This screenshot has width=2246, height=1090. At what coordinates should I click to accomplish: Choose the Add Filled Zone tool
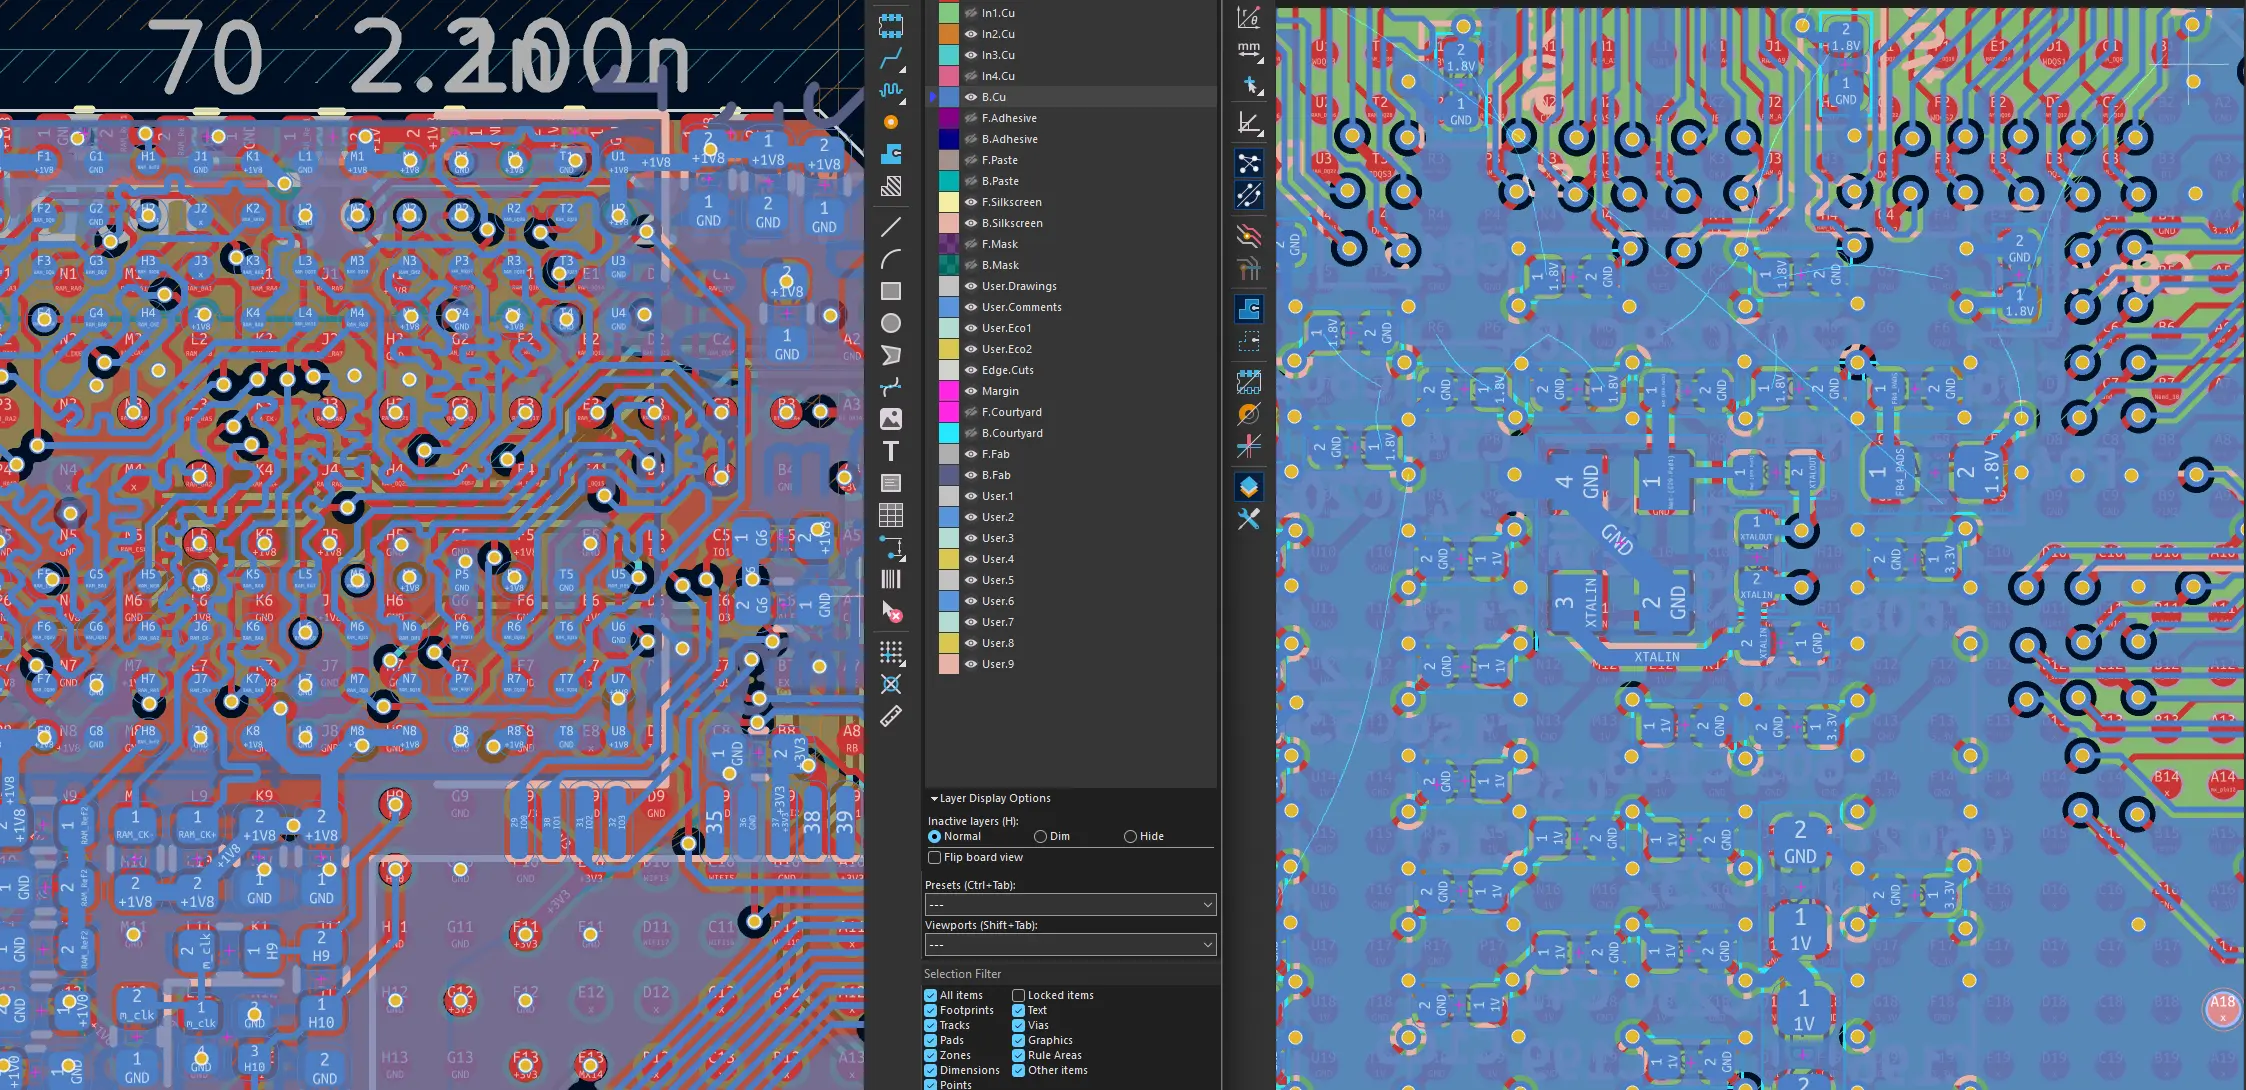coord(891,154)
